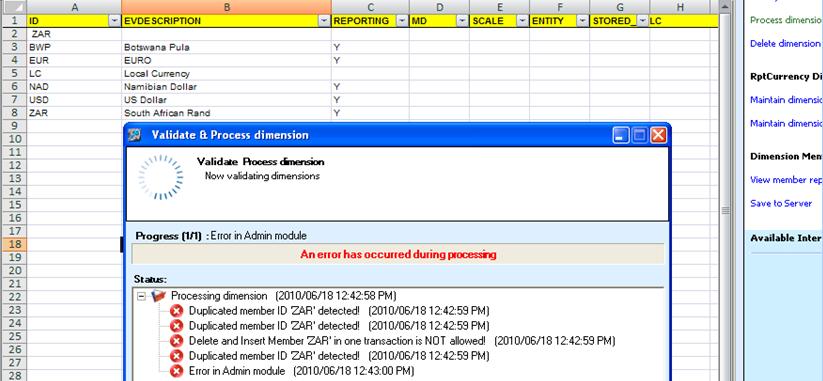Click the Local Currency cell
Screen dimensions: 823x381
tap(226, 73)
